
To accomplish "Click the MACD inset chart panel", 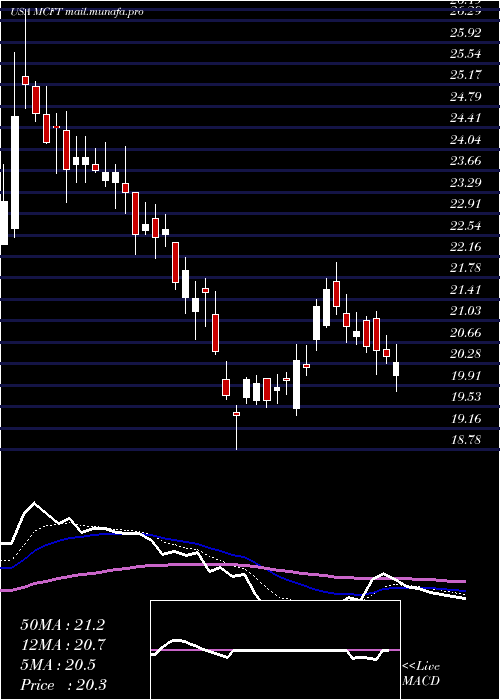I will point(275,650).
